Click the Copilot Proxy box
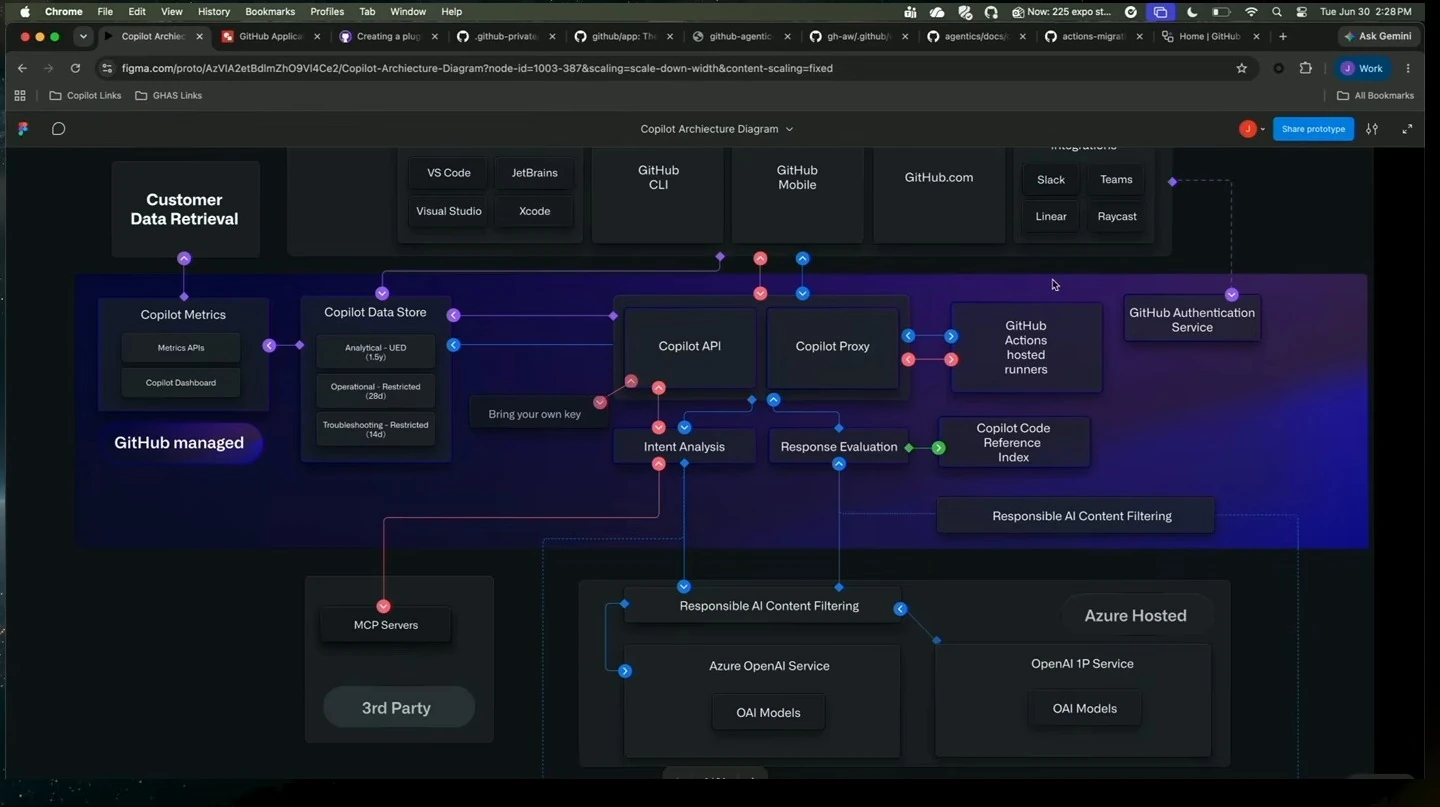Image resolution: width=1440 pixels, height=807 pixels. click(x=833, y=347)
